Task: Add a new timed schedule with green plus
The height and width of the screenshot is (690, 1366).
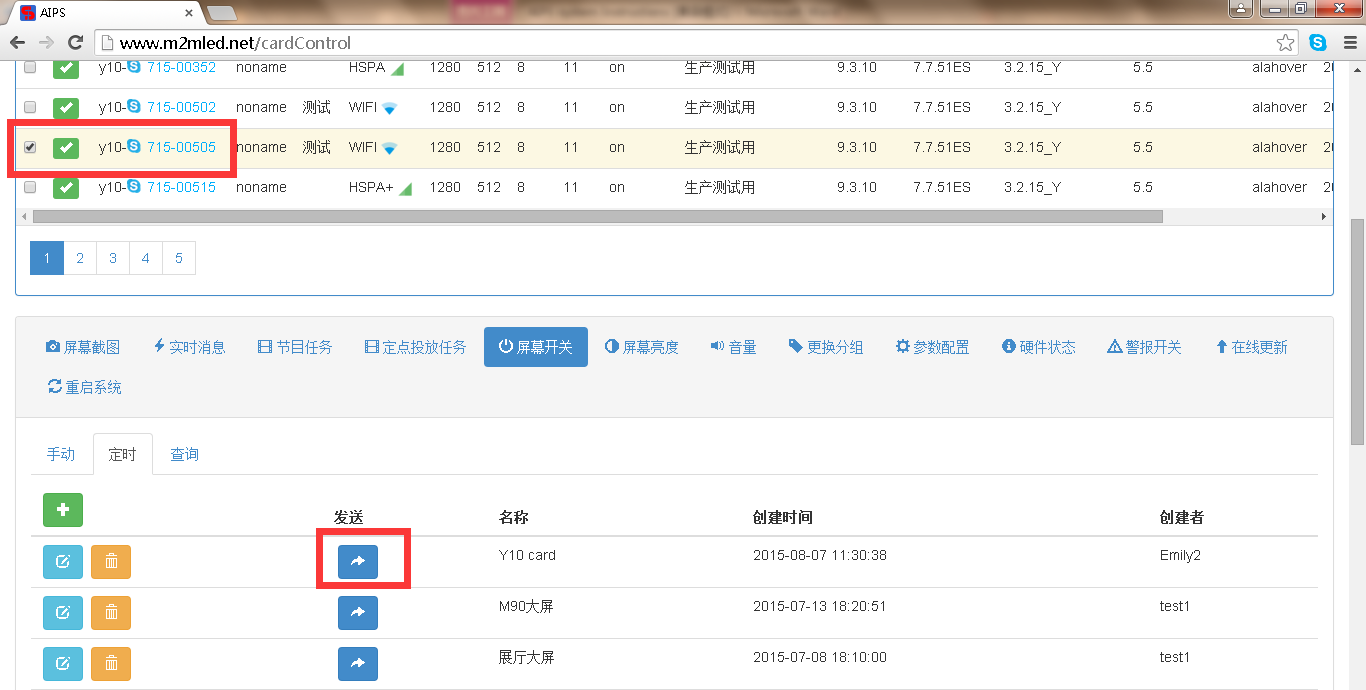Action: point(63,510)
